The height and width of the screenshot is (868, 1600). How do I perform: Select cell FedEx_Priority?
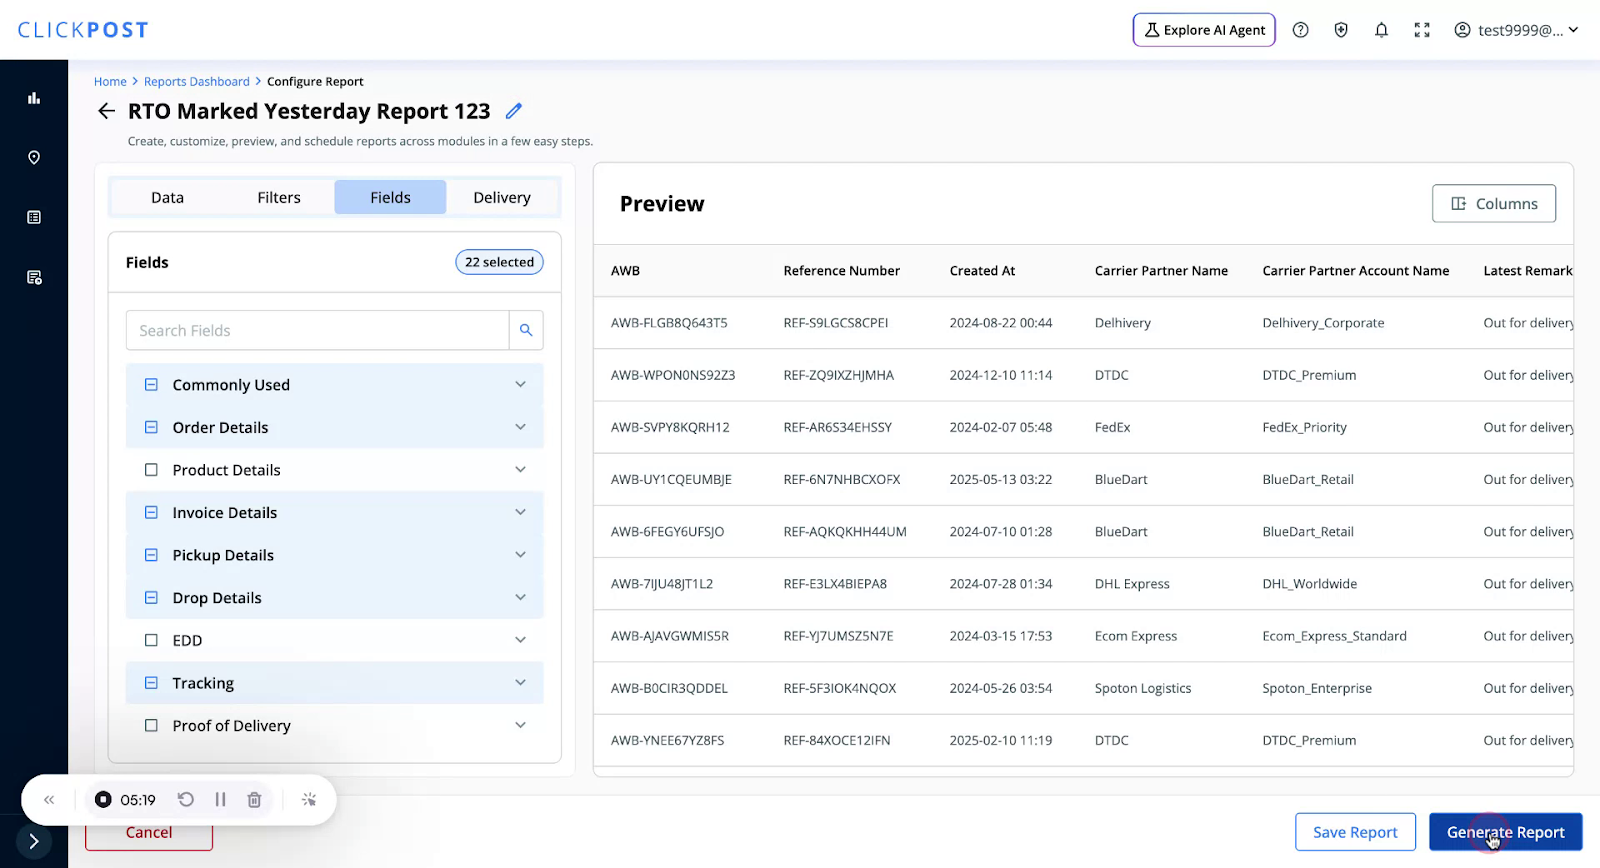(1304, 427)
